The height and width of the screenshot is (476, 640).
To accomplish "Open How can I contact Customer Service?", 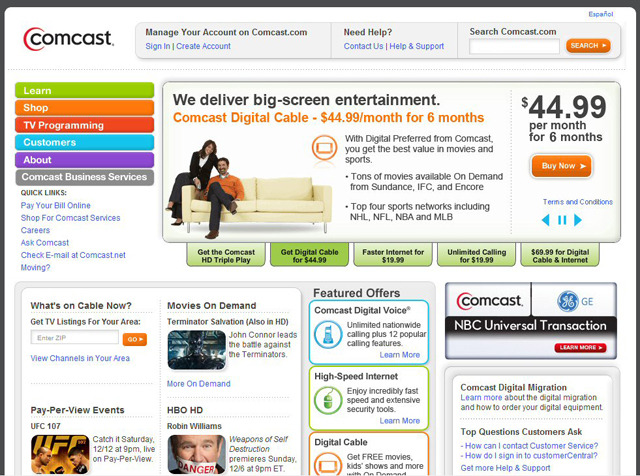I will (531, 445).
